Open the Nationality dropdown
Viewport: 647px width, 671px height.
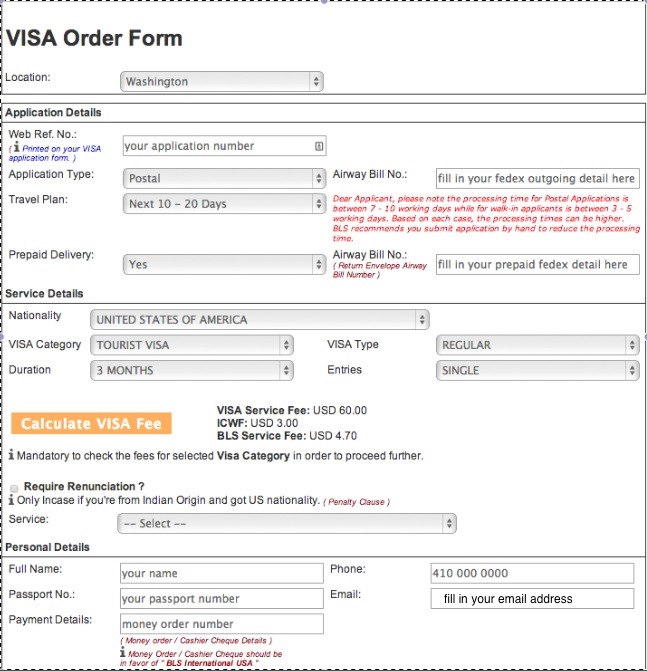click(x=259, y=320)
